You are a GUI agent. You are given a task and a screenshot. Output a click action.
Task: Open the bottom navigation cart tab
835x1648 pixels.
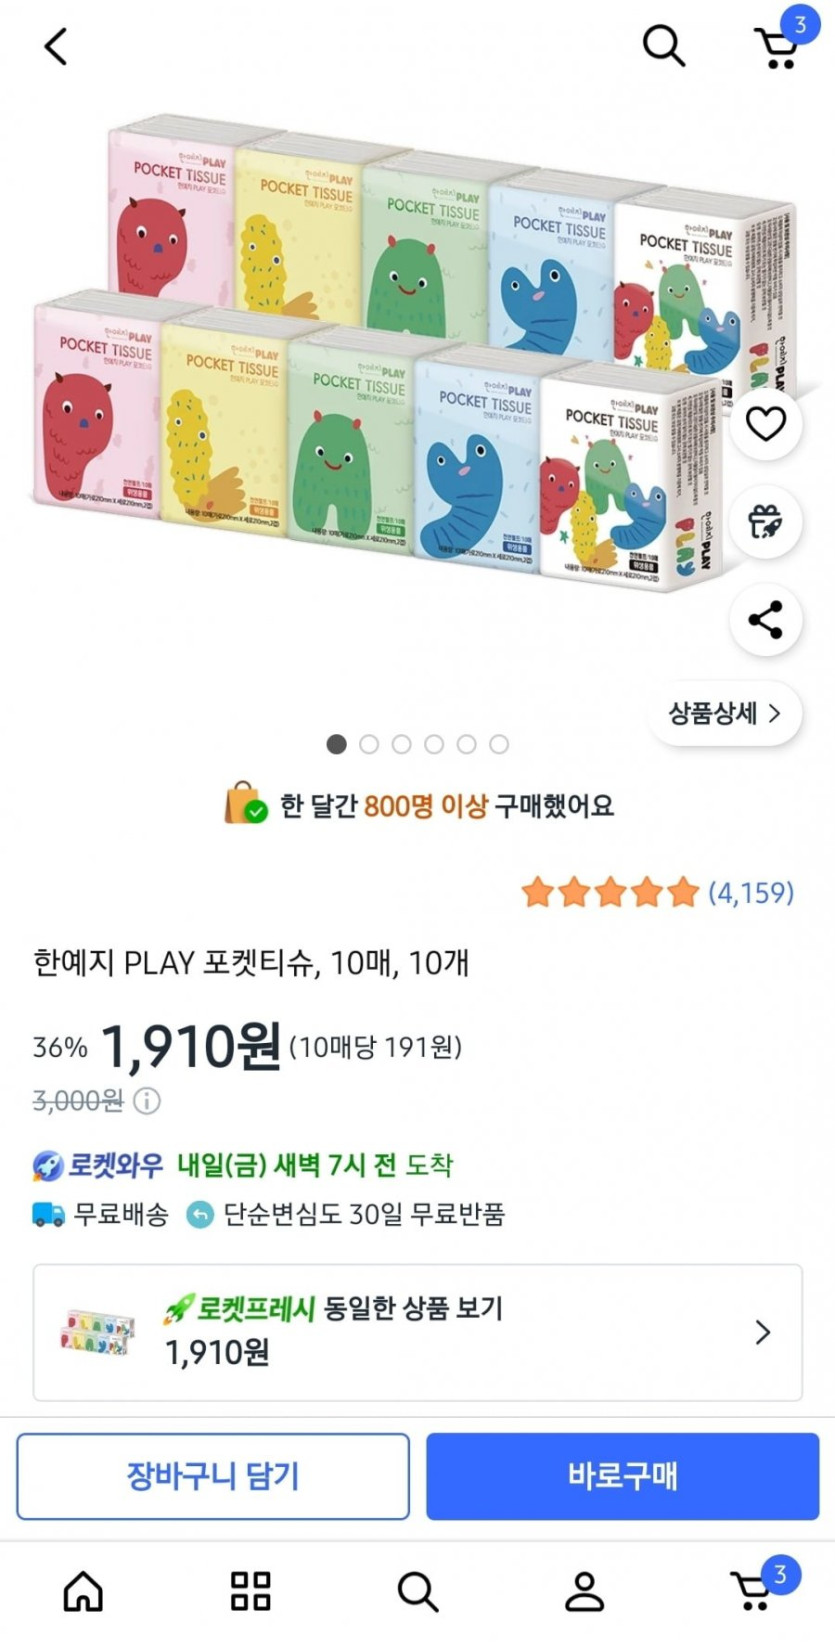[752, 1591]
